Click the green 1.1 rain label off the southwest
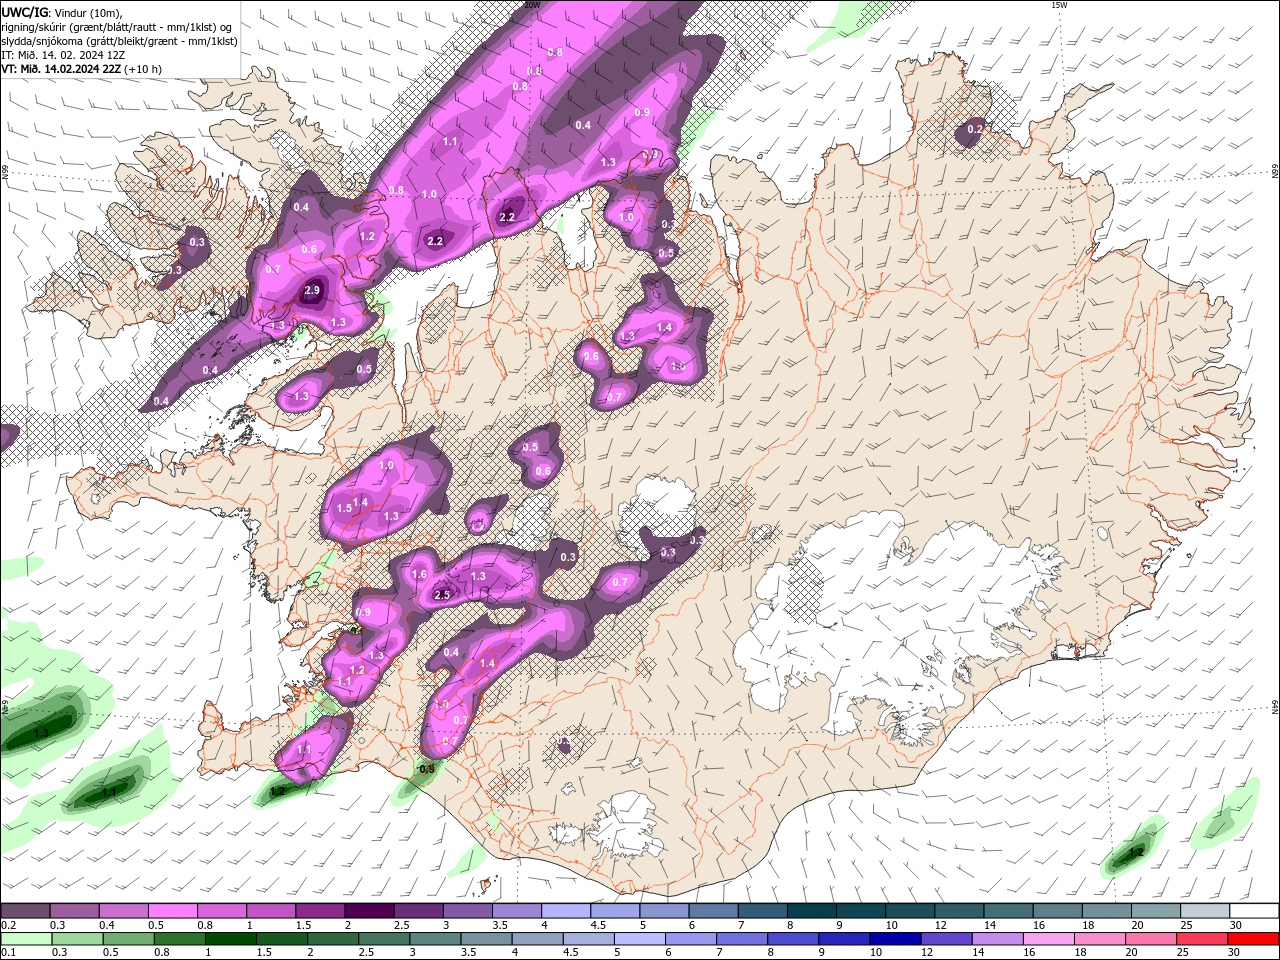 click(x=109, y=793)
